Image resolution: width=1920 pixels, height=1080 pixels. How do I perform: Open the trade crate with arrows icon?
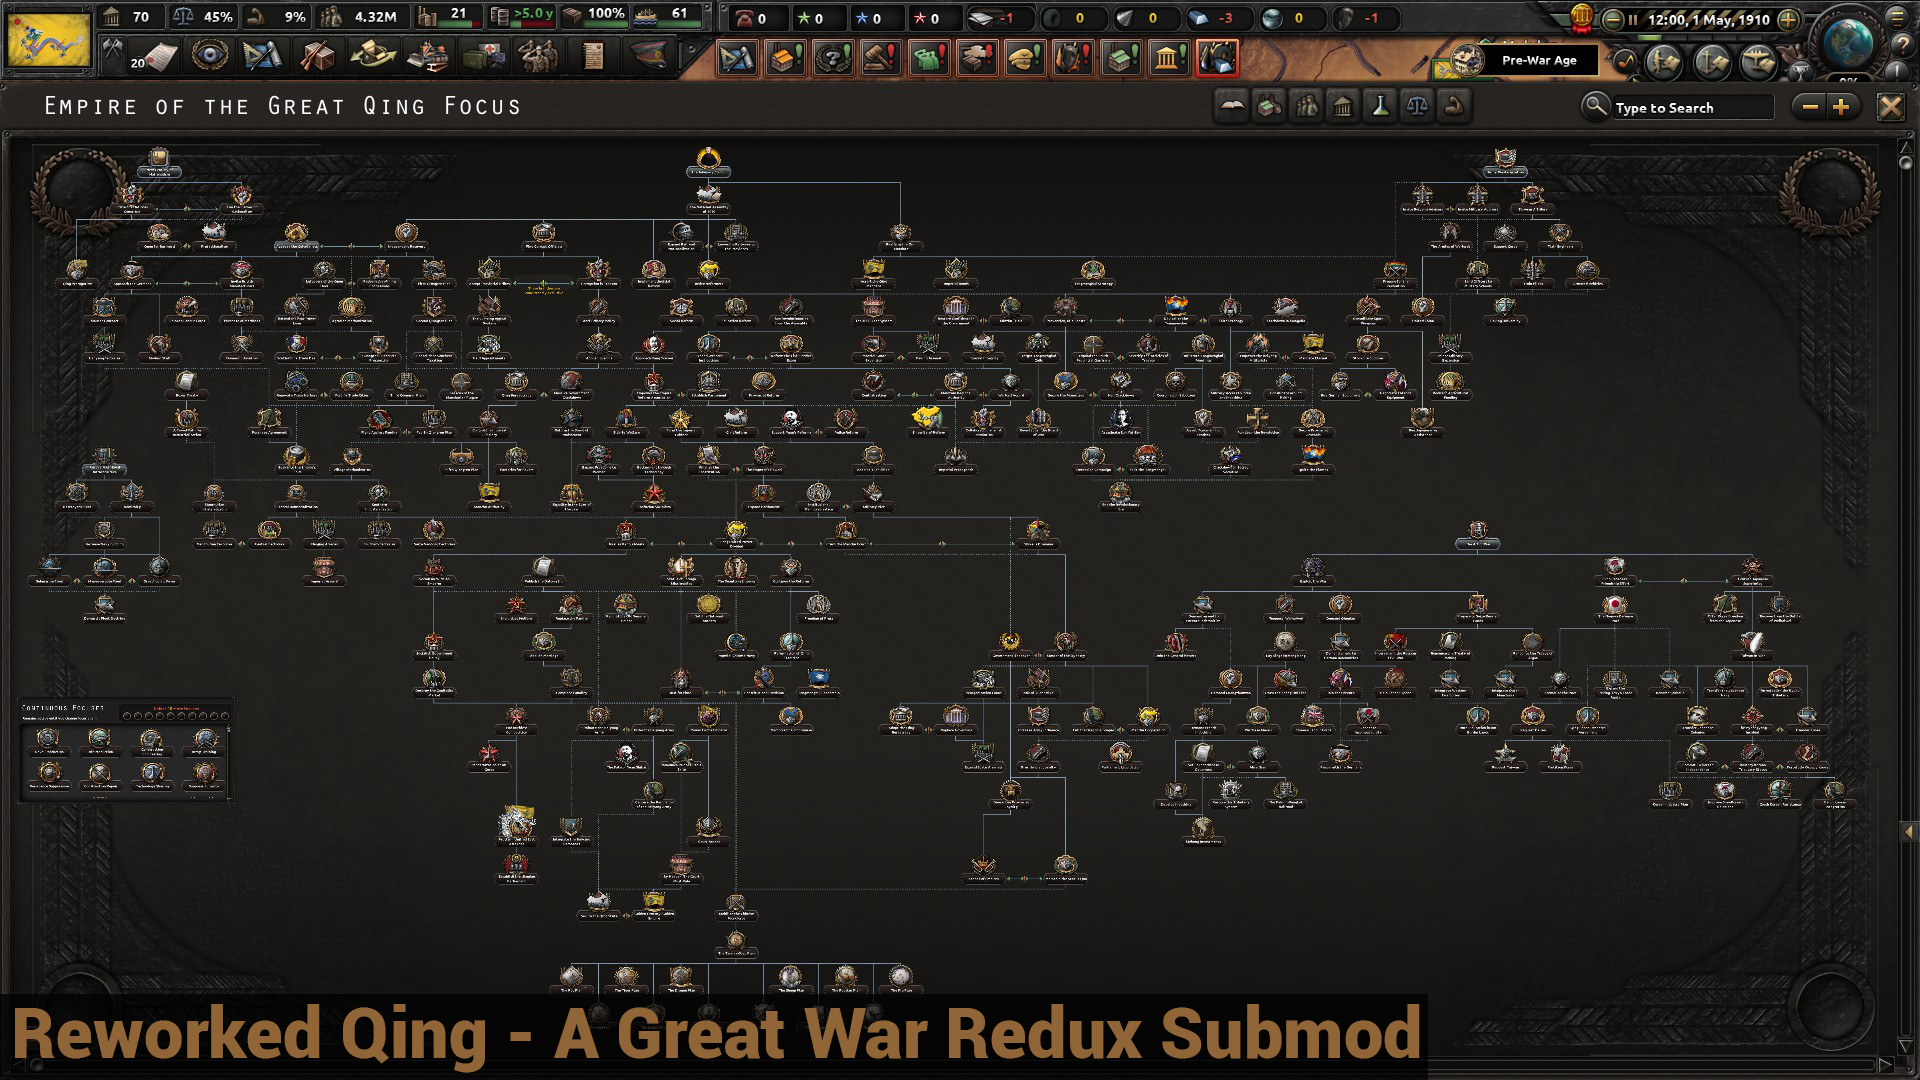click(x=372, y=56)
